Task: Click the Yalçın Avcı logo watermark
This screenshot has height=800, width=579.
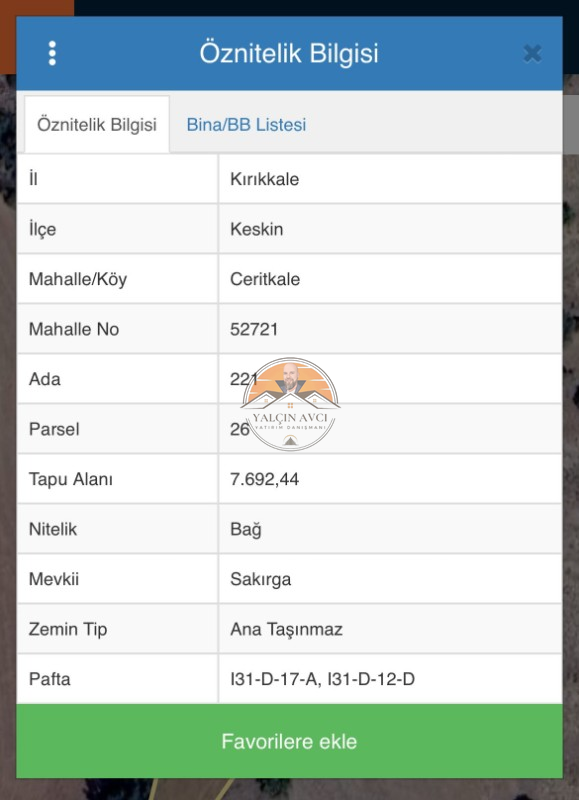Action: [290, 405]
